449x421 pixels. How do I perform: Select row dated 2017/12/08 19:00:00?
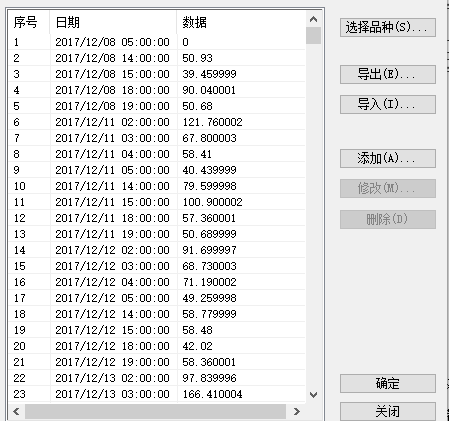click(x=157, y=106)
